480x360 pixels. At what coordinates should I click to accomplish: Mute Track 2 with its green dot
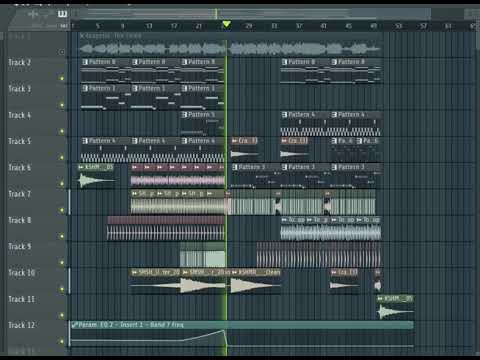(x=62, y=78)
